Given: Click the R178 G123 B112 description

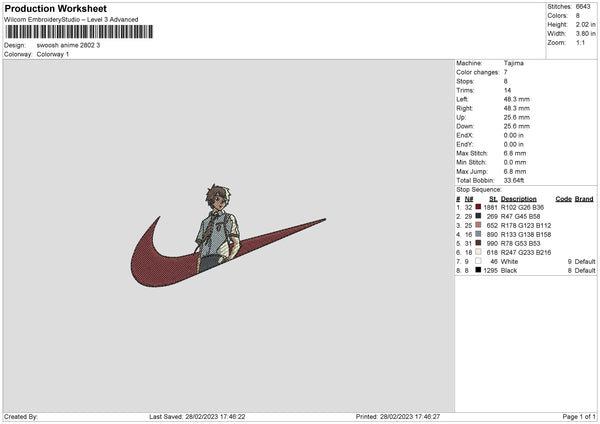Looking at the screenshot, I should (x=526, y=225).
